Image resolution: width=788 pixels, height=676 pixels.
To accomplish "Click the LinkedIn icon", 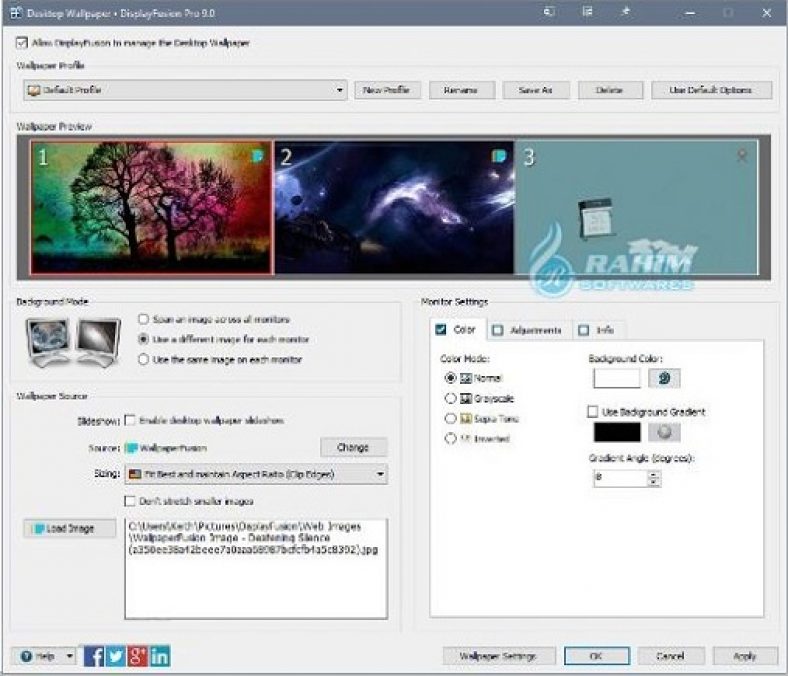I will coord(160,656).
